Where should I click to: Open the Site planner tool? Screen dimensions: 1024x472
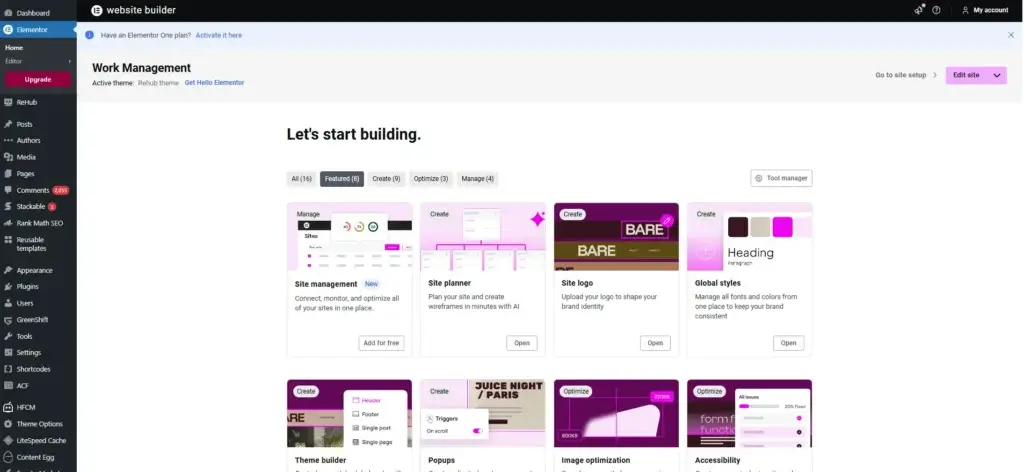tap(522, 343)
